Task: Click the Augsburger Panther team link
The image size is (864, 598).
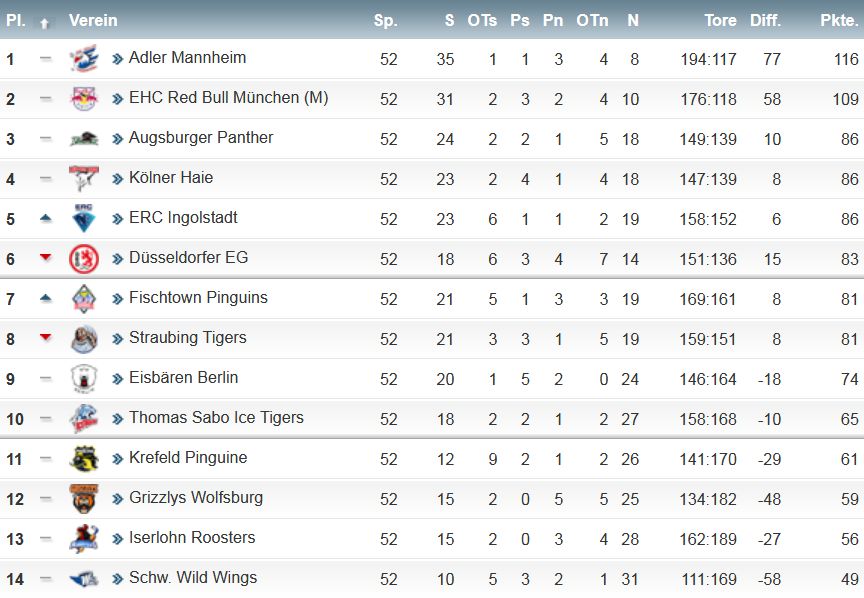Action: [x=201, y=137]
